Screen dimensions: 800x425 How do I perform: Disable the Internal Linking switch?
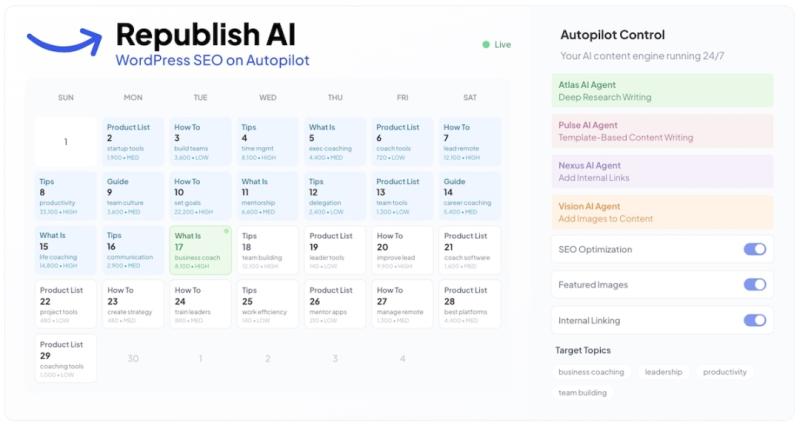[754, 321]
